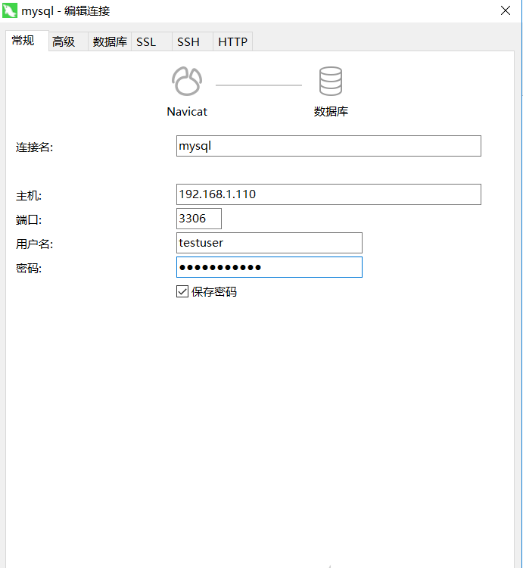Click the 端口: label

coord(29,220)
